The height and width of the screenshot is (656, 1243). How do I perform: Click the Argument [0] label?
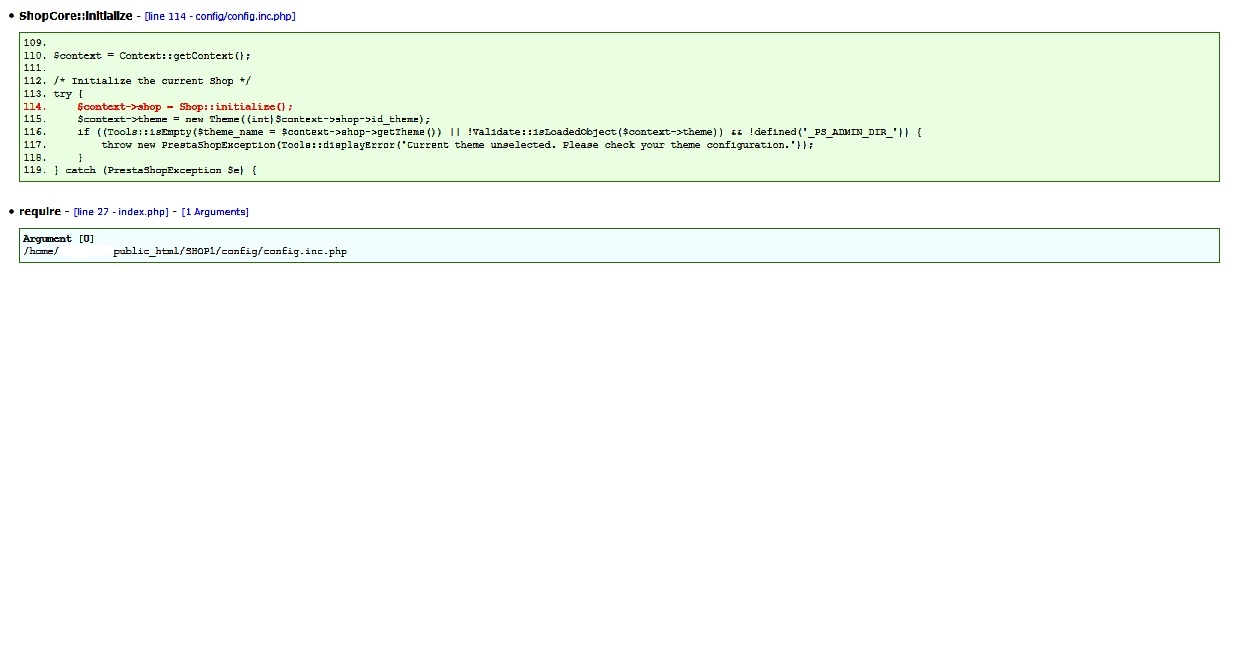click(59, 239)
